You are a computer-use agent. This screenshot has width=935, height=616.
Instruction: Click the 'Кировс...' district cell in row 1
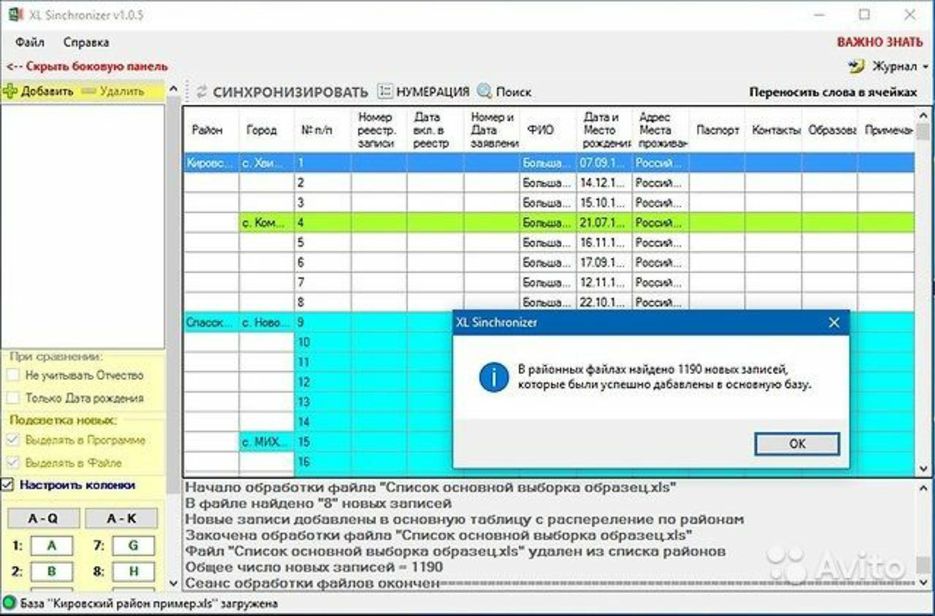(x=211, y=163)
